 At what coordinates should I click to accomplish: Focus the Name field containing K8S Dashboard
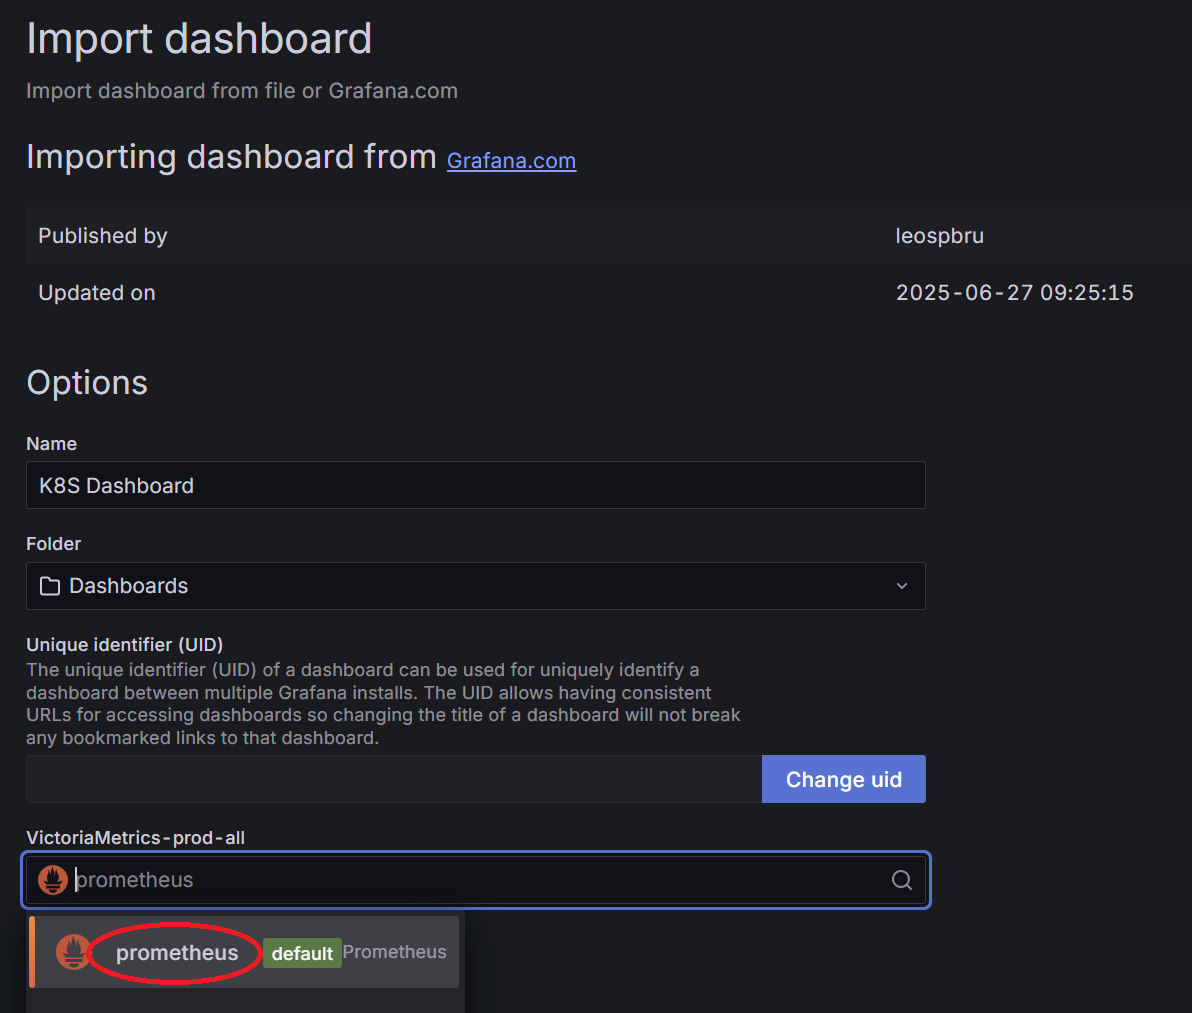[x=475, y=486]
